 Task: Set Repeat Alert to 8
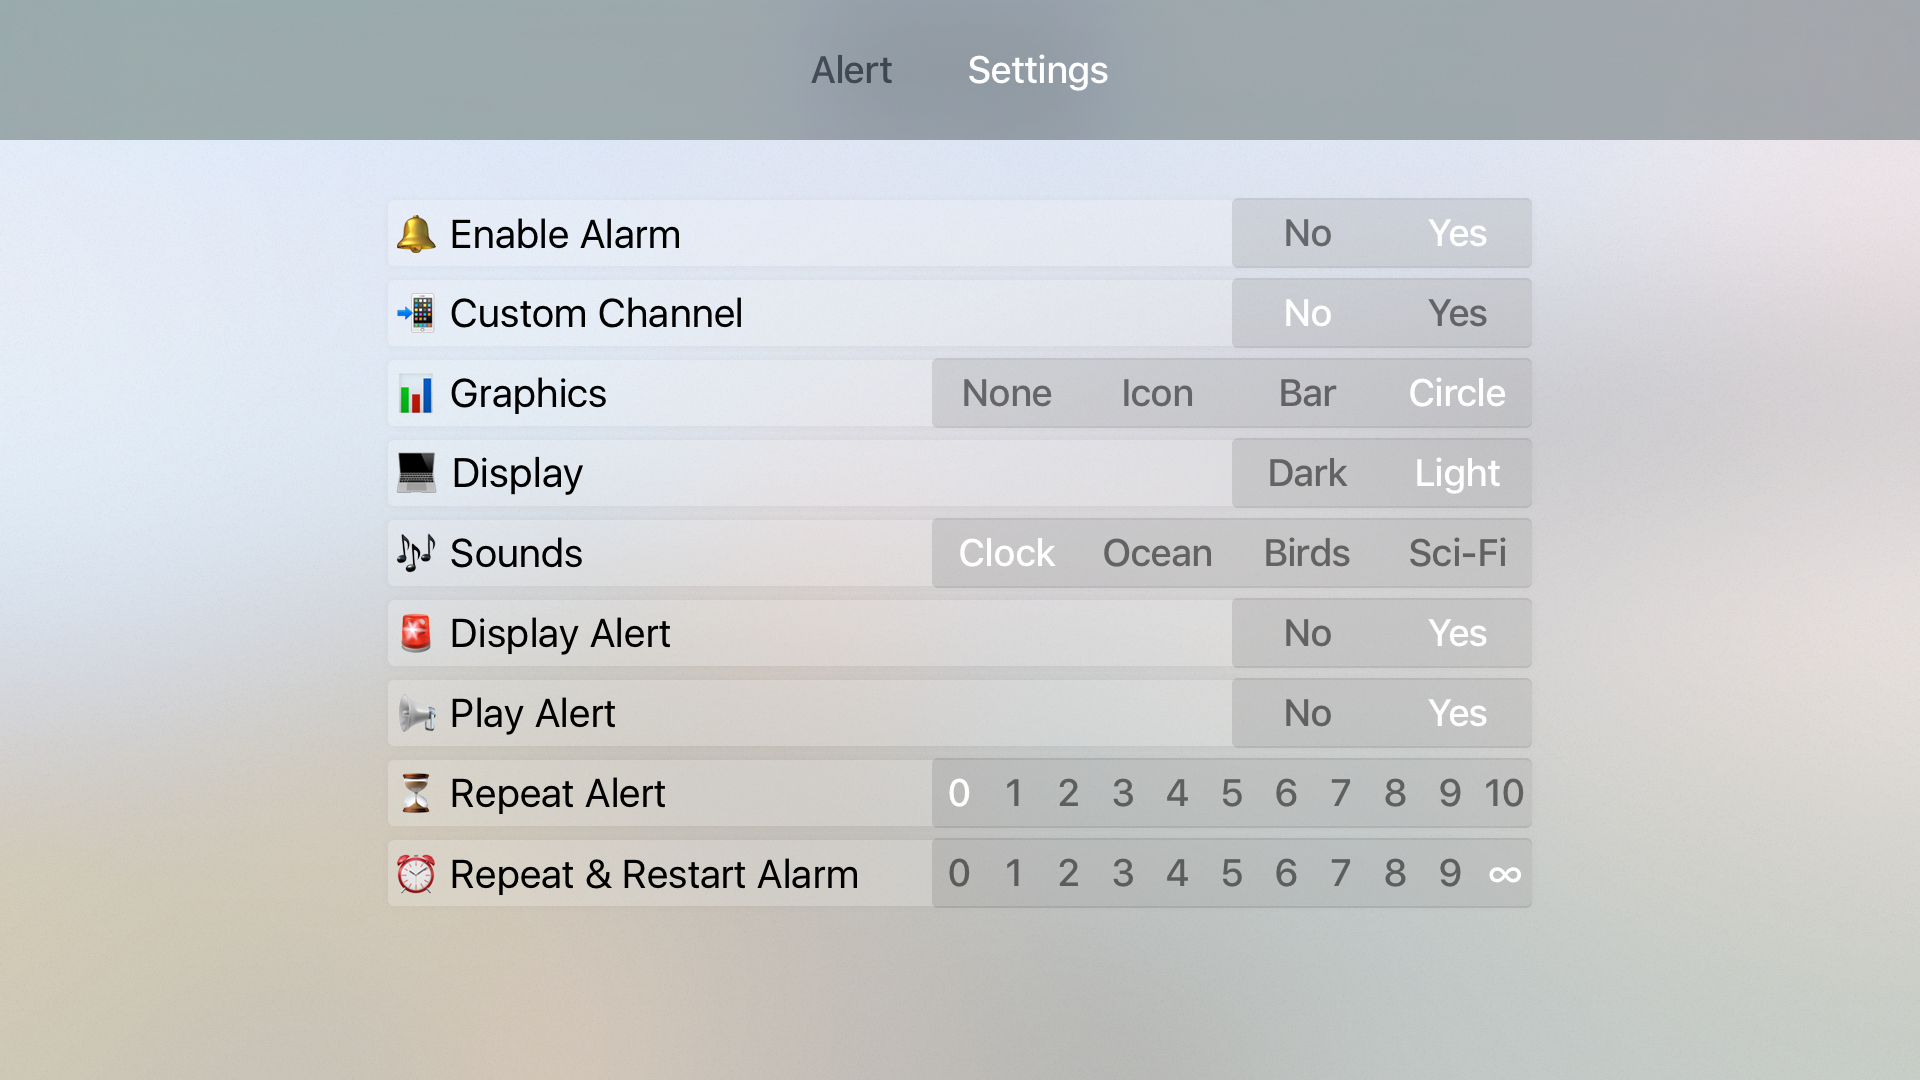coord(1395,793)
